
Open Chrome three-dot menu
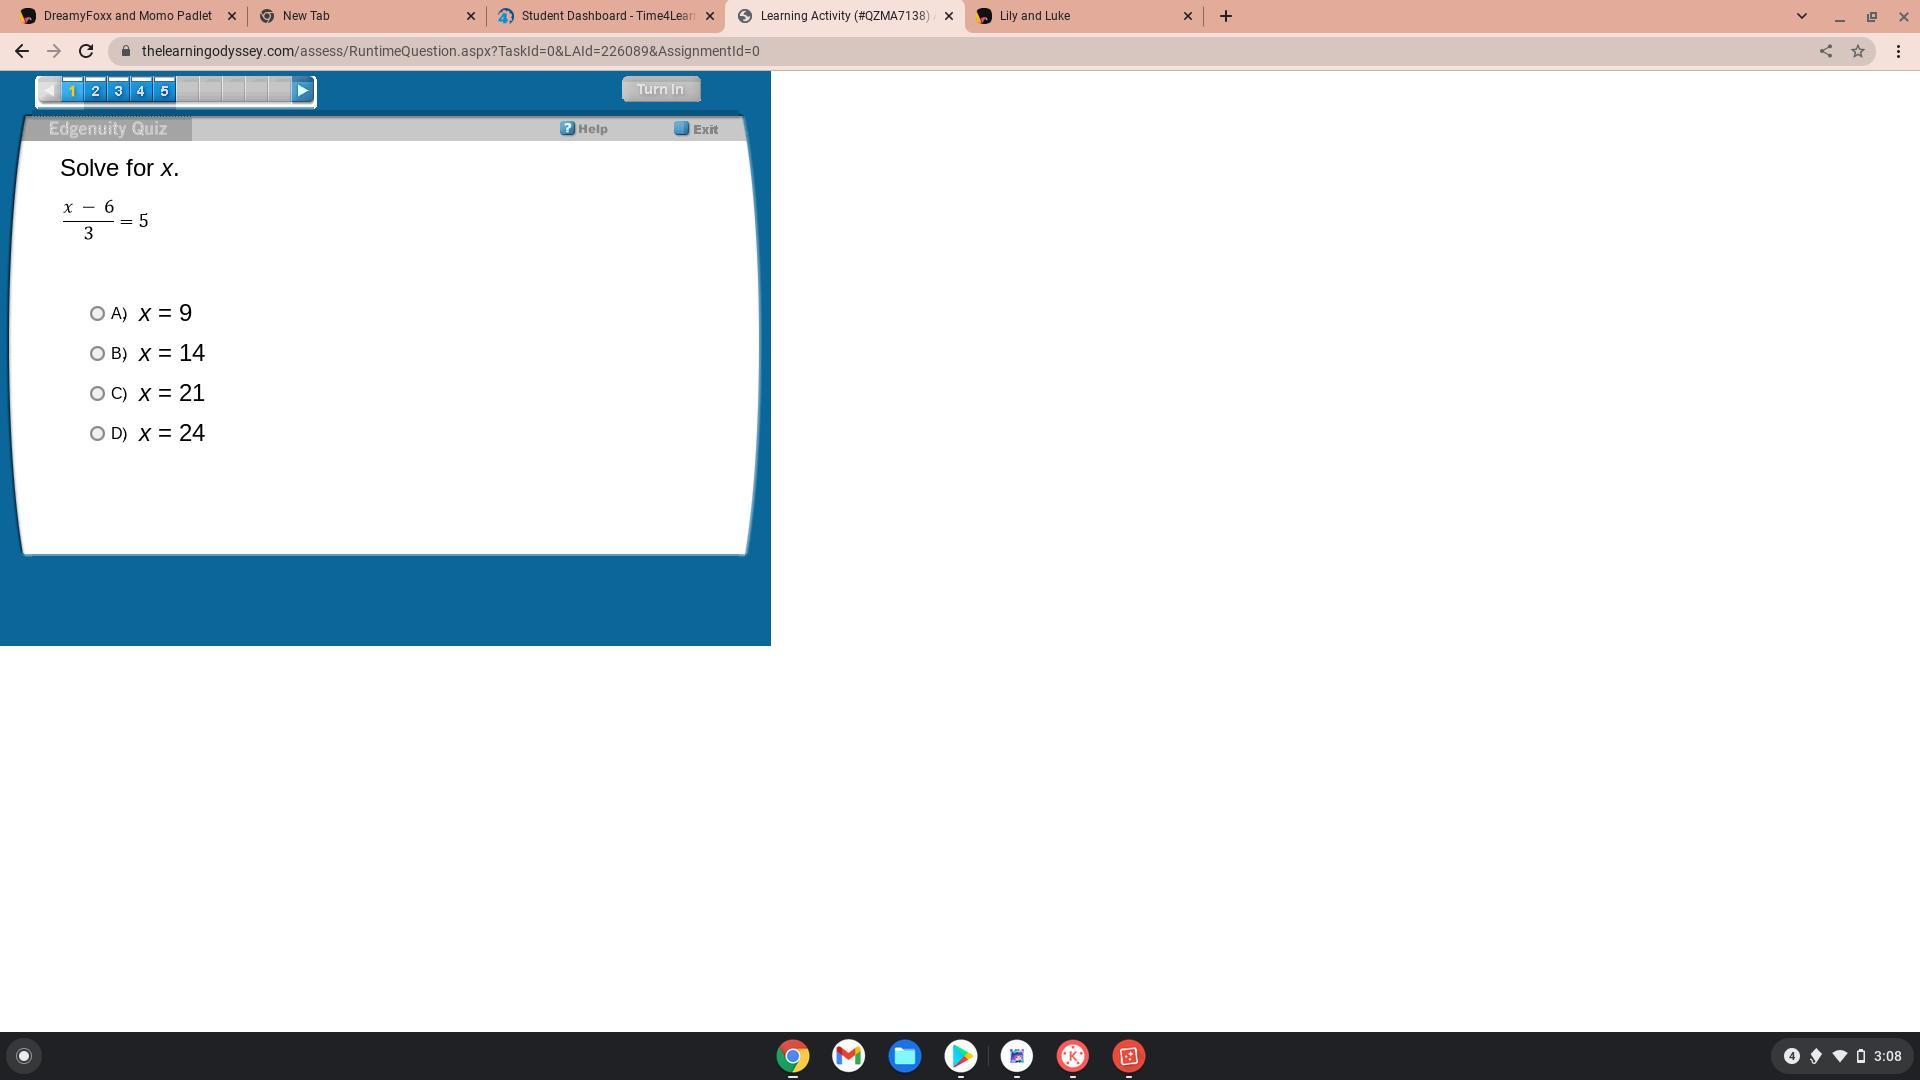click(x=1898, y=51)
